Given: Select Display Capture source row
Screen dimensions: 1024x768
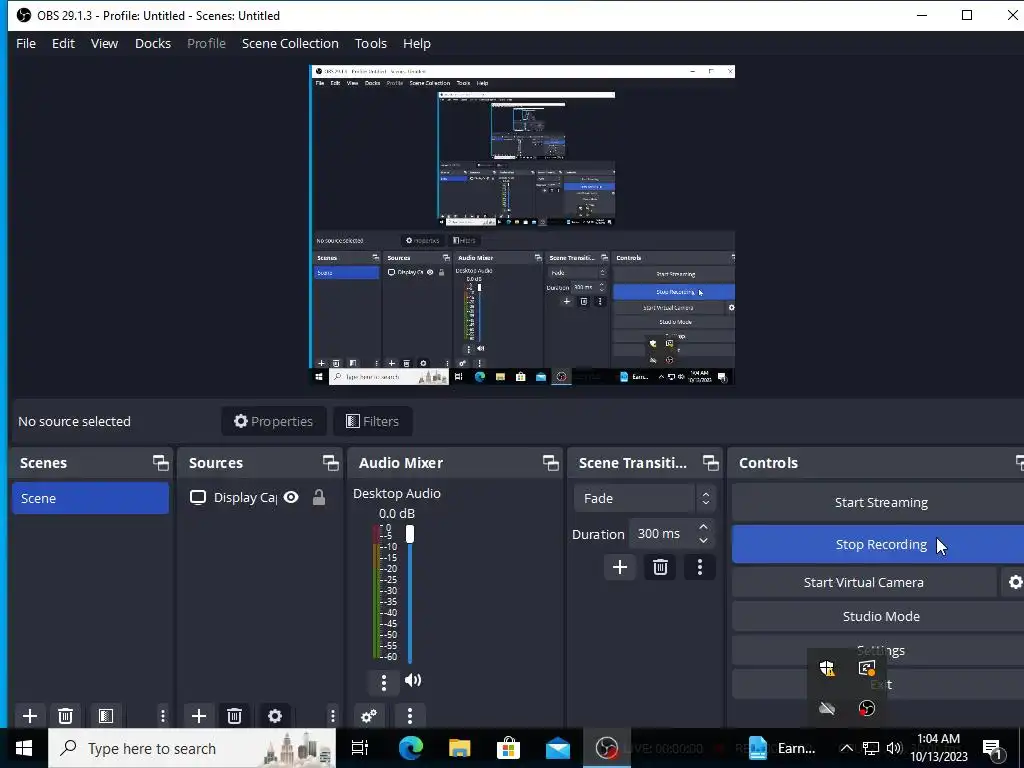Looking at the screenshot, I should pyautogui.click(x=259, y=498).
